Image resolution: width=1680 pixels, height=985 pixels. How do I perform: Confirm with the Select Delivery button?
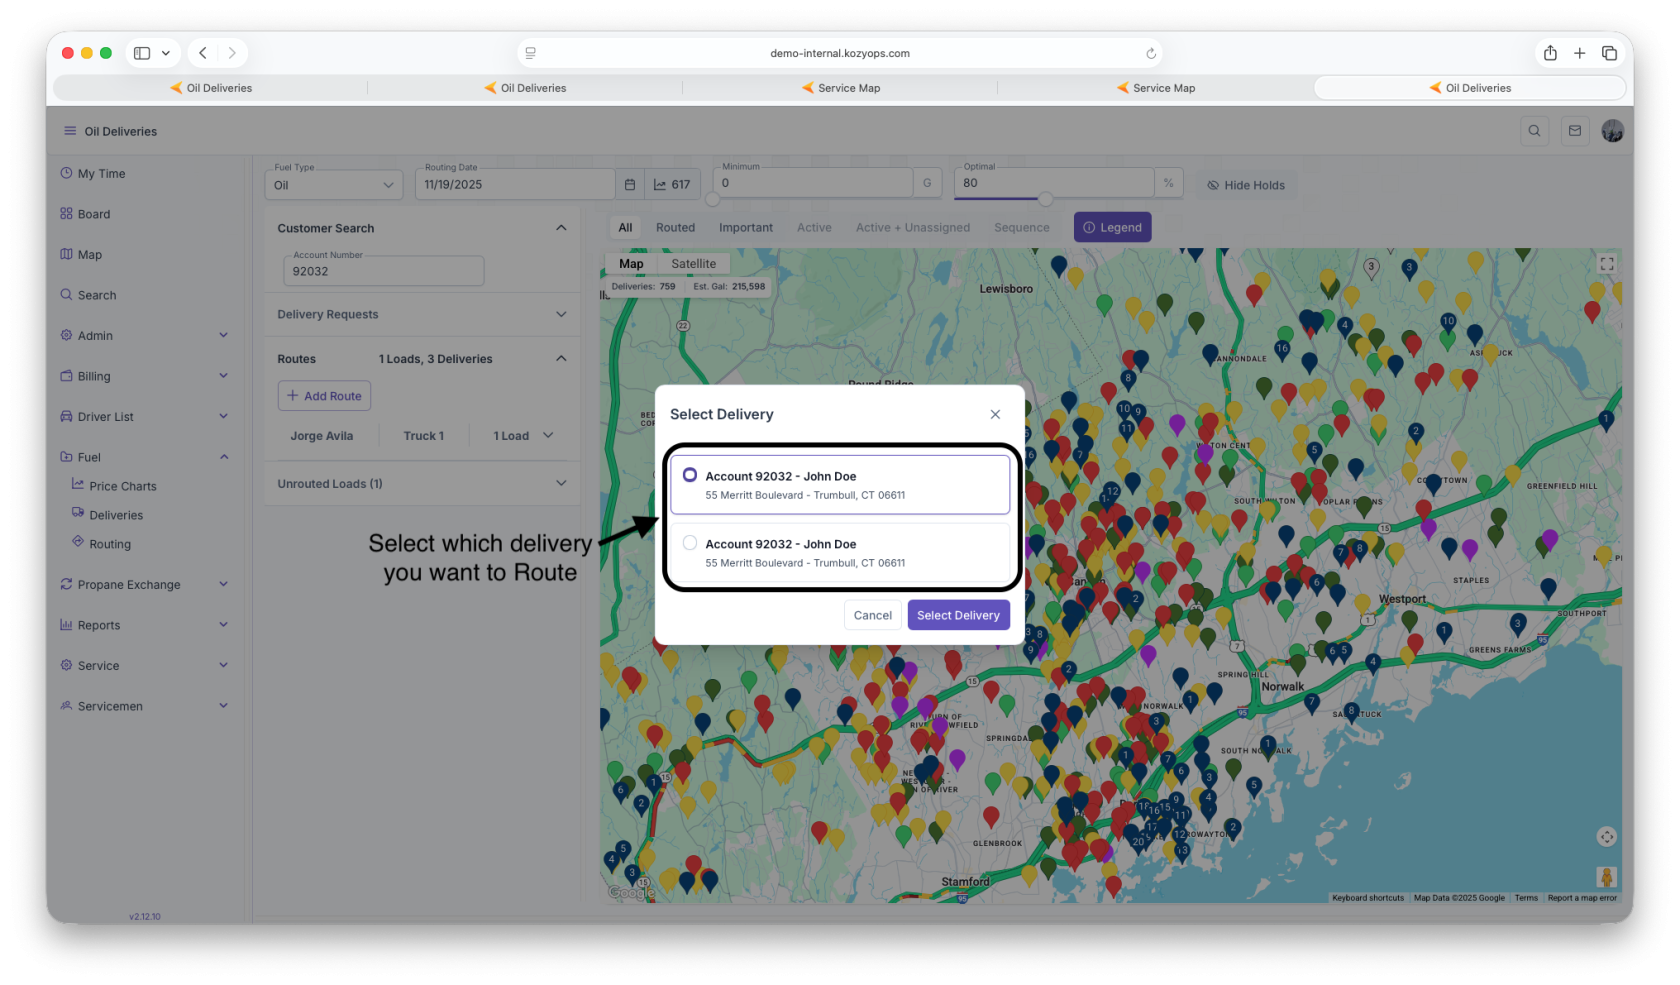[958, 615]
